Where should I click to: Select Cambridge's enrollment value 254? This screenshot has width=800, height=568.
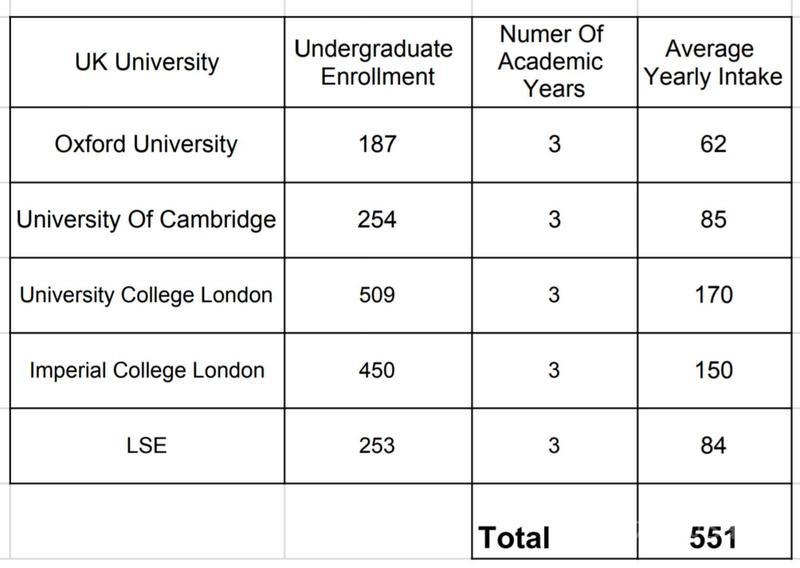(376, 219)
